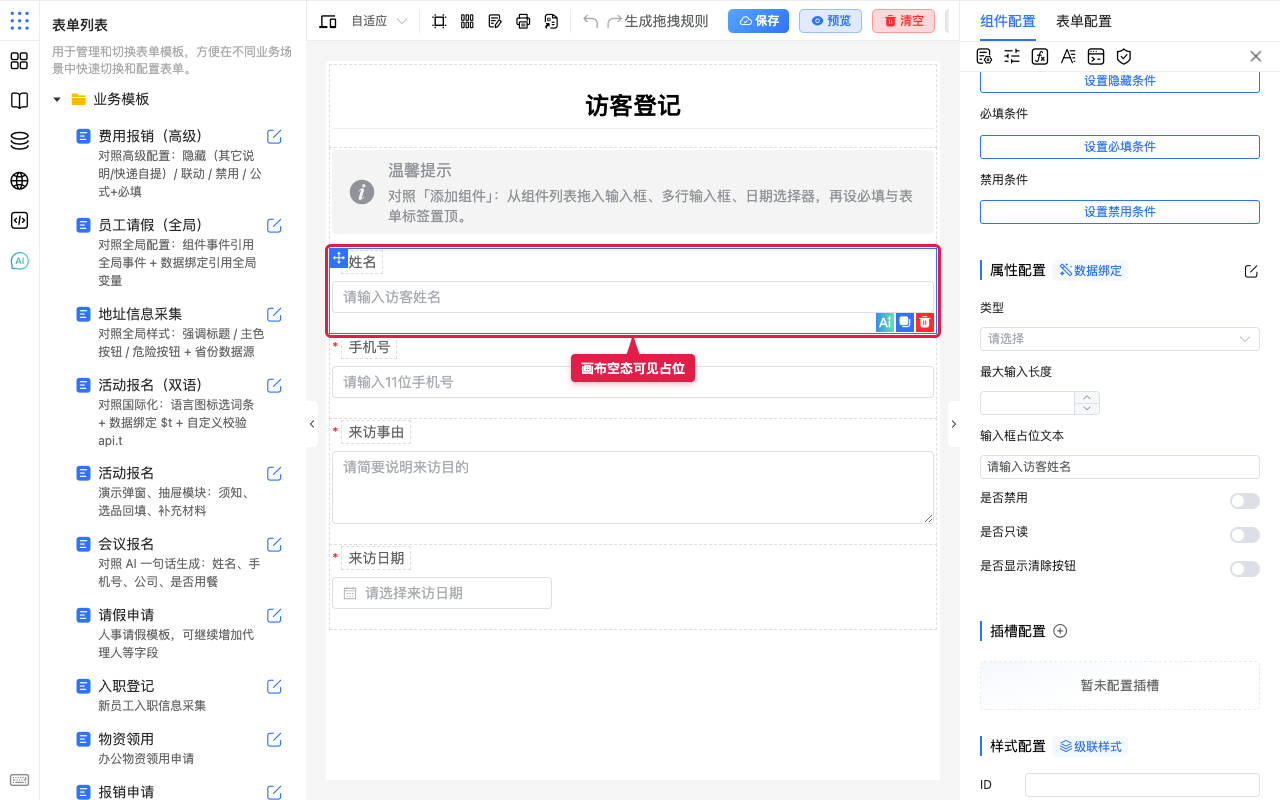Image resolution: width=1280 pixels, height=800 pixels.
Task: Toggle the 是否禁用 switch
Action: coord(1245,501)
